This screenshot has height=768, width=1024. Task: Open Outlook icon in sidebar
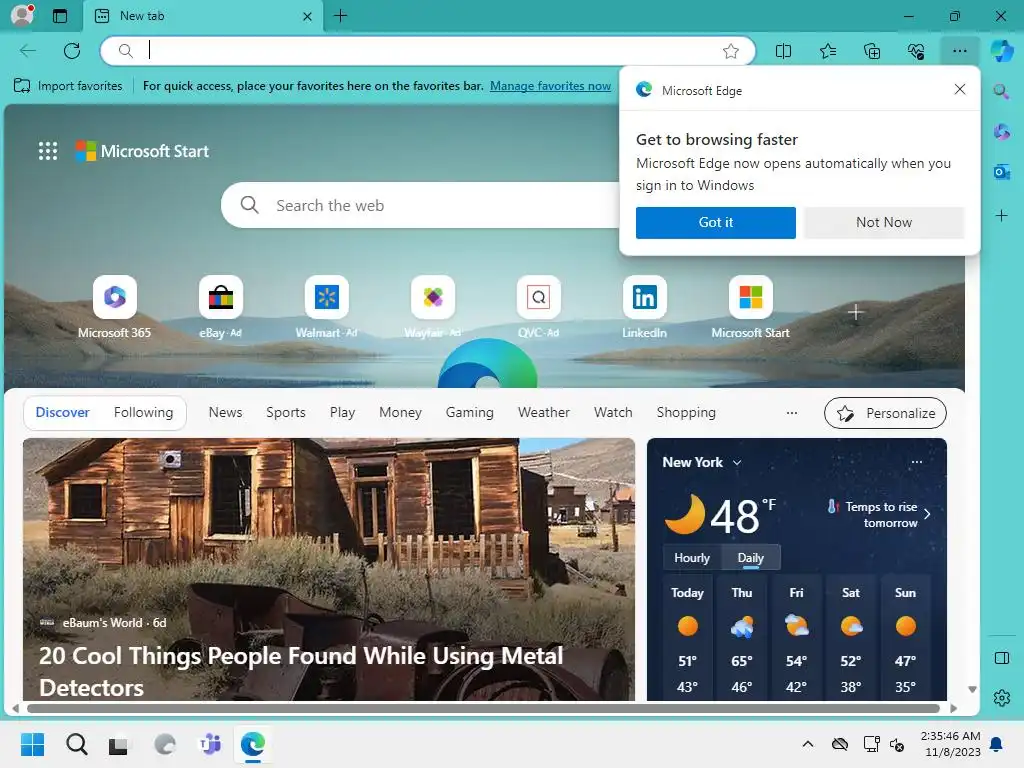1001,172
